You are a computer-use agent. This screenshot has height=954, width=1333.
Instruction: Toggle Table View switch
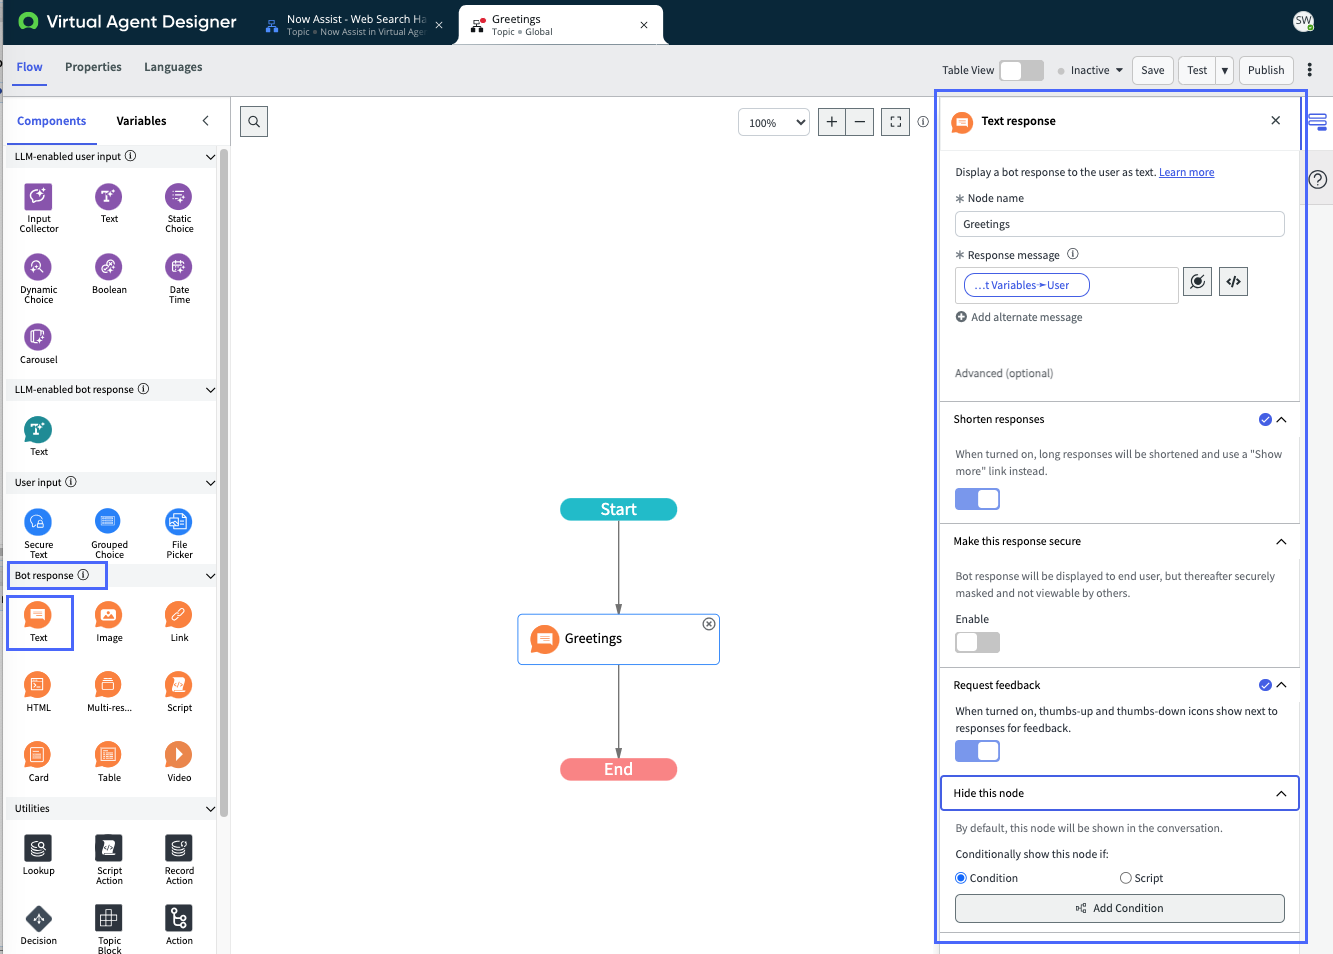(x=1021, y=70)
